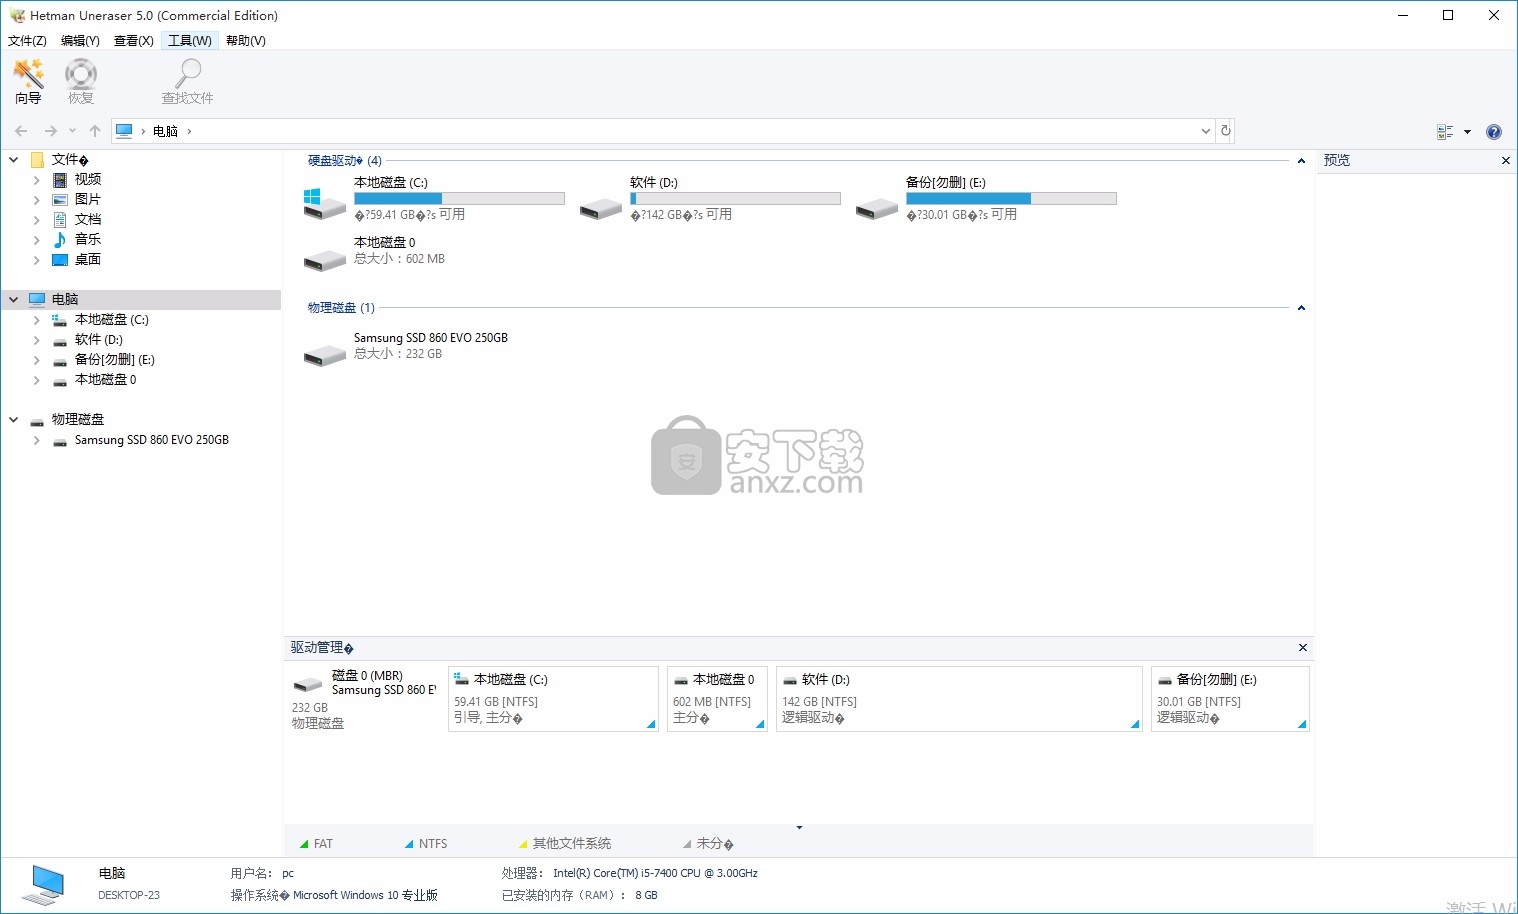Open navigation history dropdown arrow
The width and height of the screenshot is (1518, 914).
click(72, 131)
